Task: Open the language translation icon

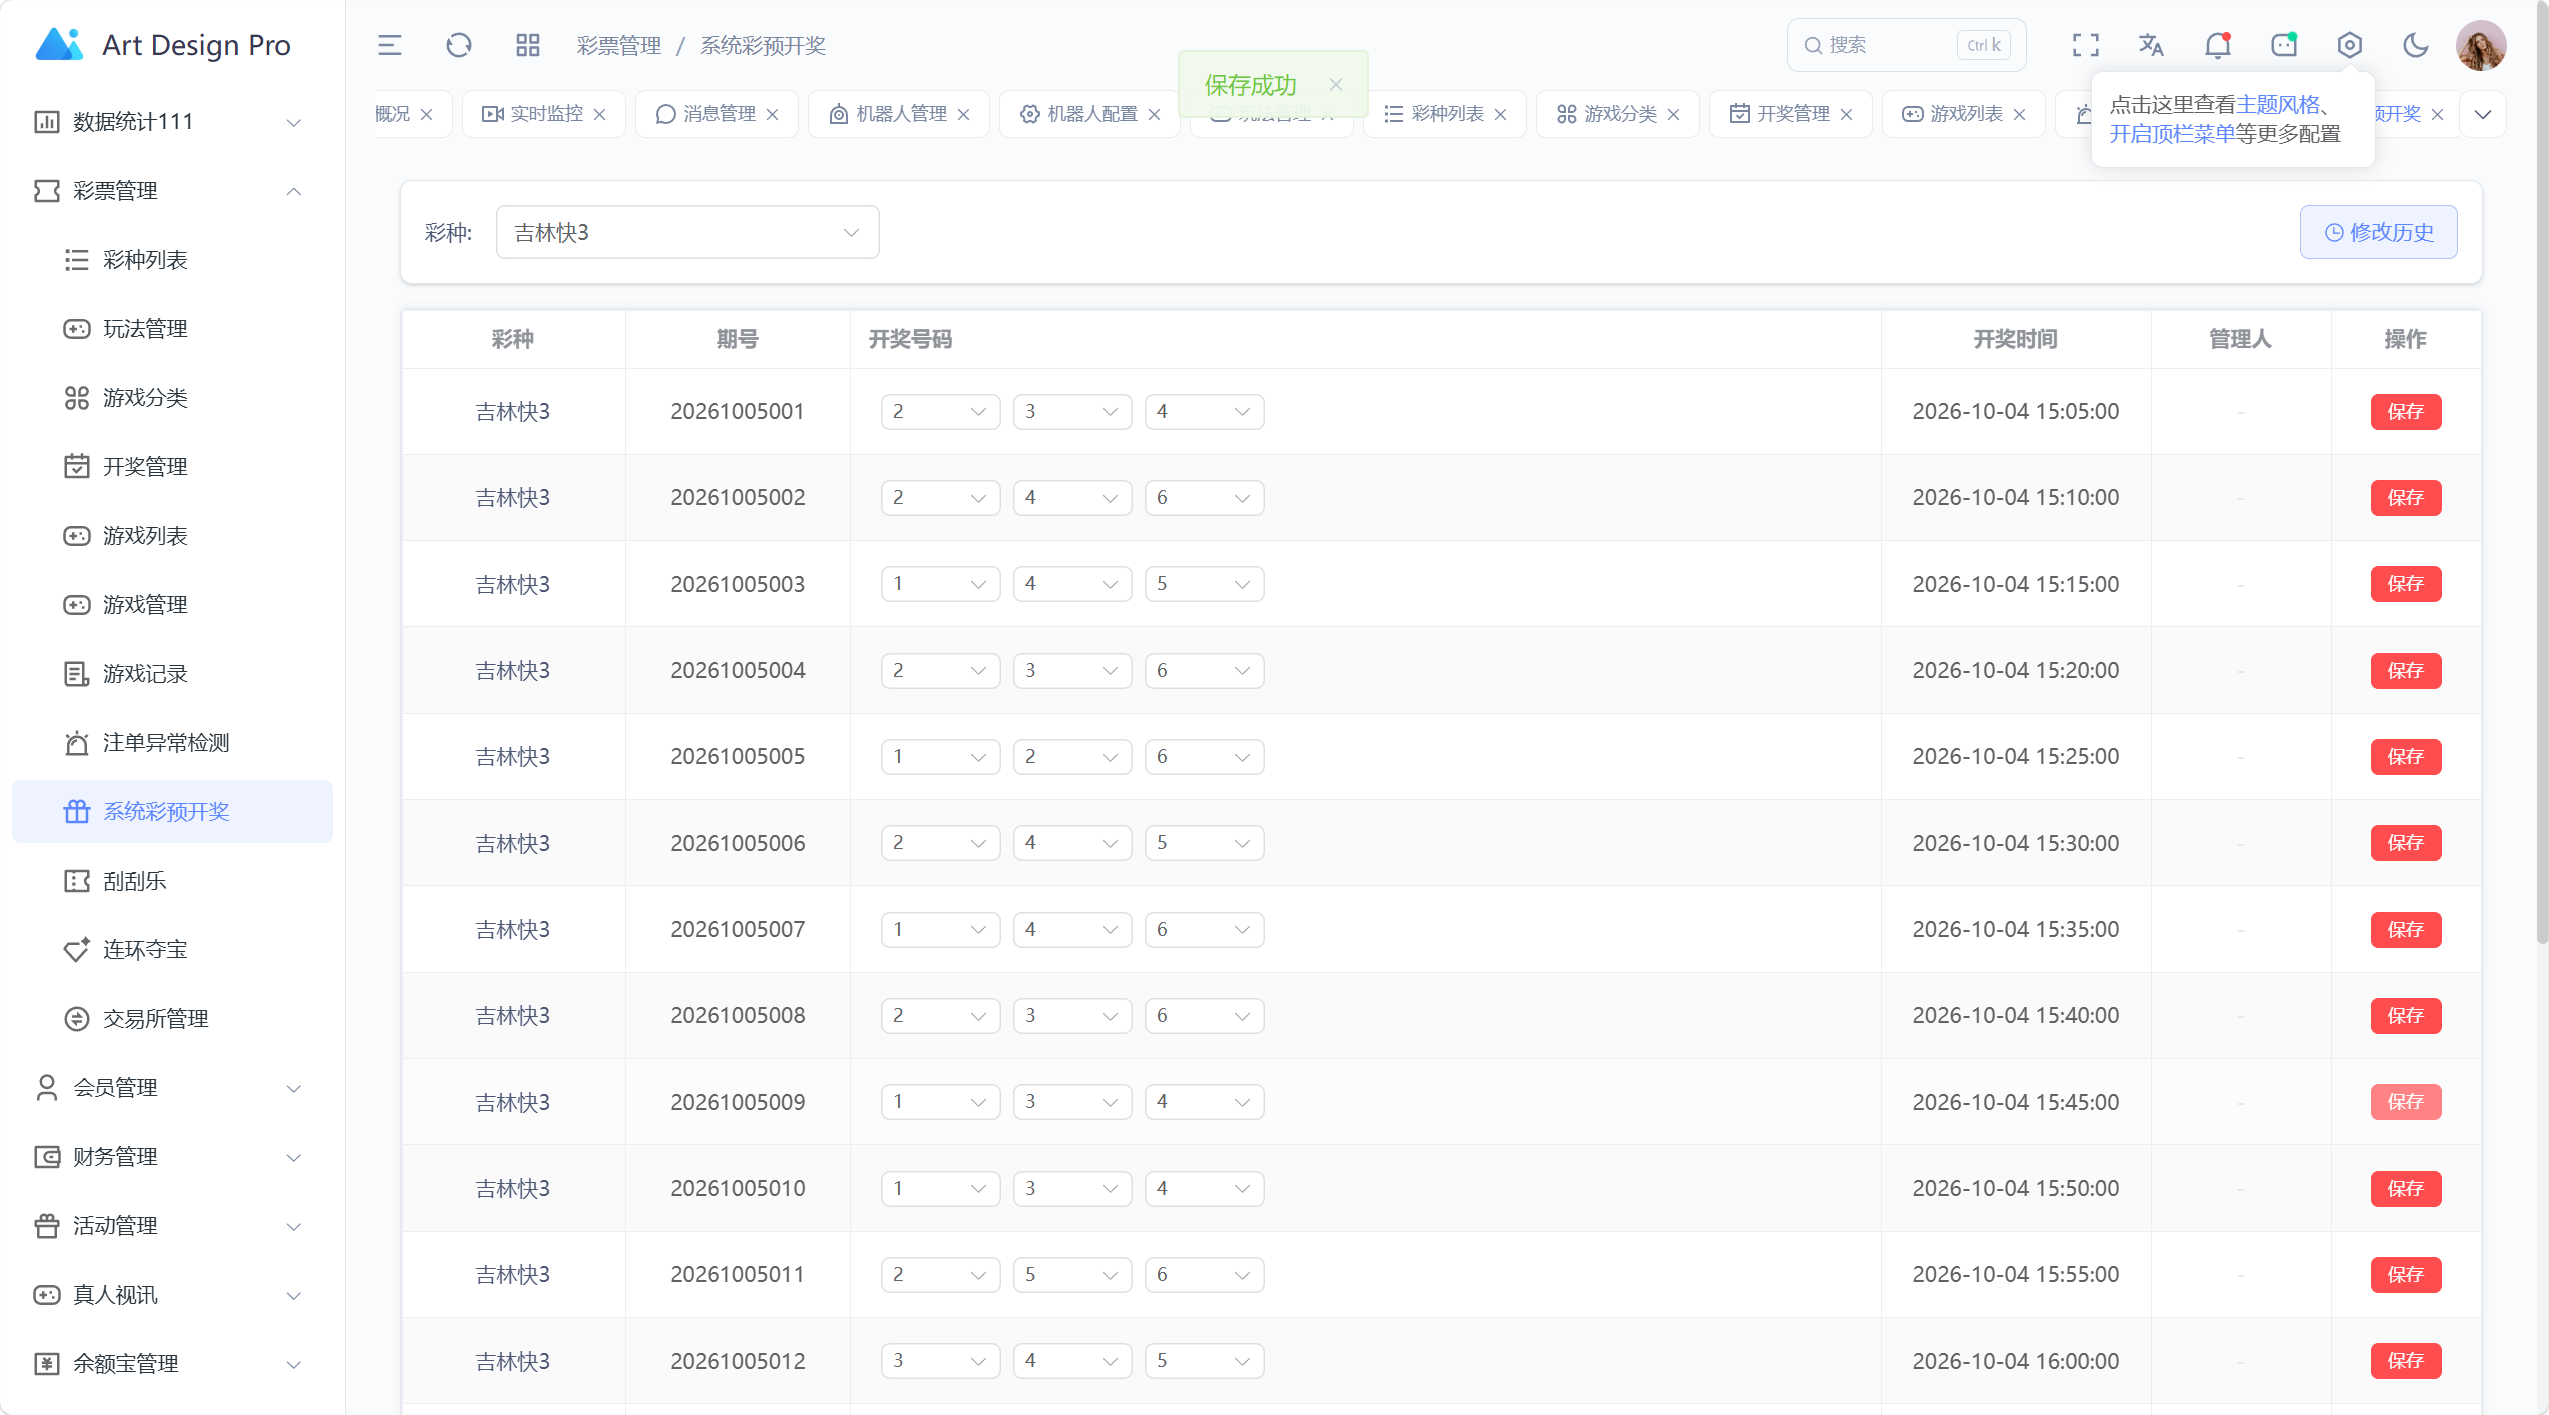Action: 2151,45
